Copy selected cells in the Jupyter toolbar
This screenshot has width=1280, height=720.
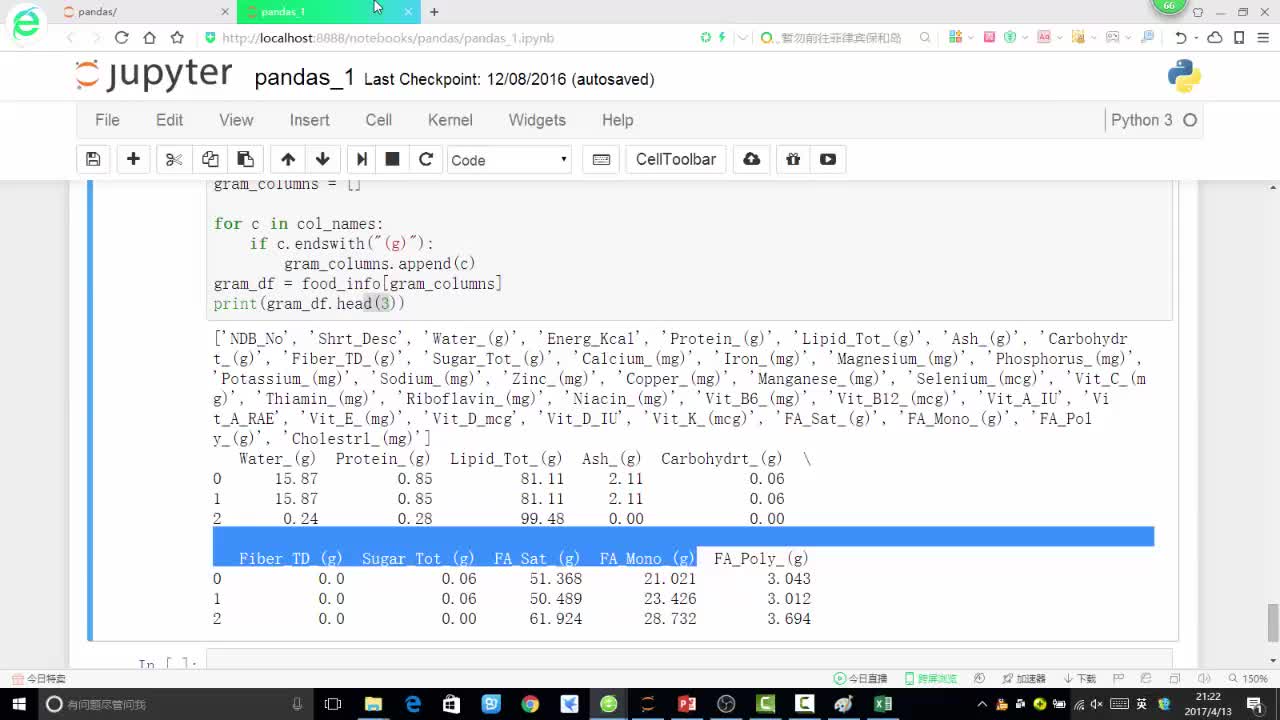(210, 159)
